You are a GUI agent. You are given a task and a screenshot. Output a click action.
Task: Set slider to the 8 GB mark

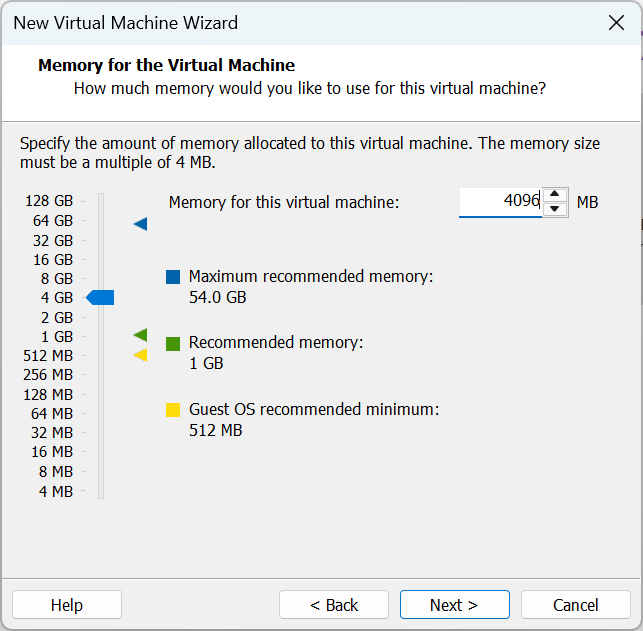click(101, 278)
